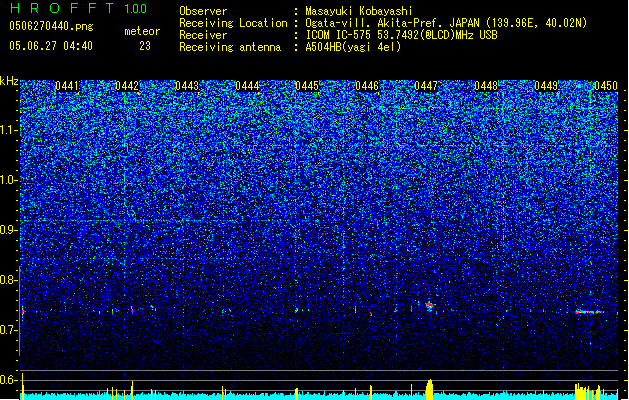
Task: Click the Receiver label in the header
Action: [x=203, y=35]
